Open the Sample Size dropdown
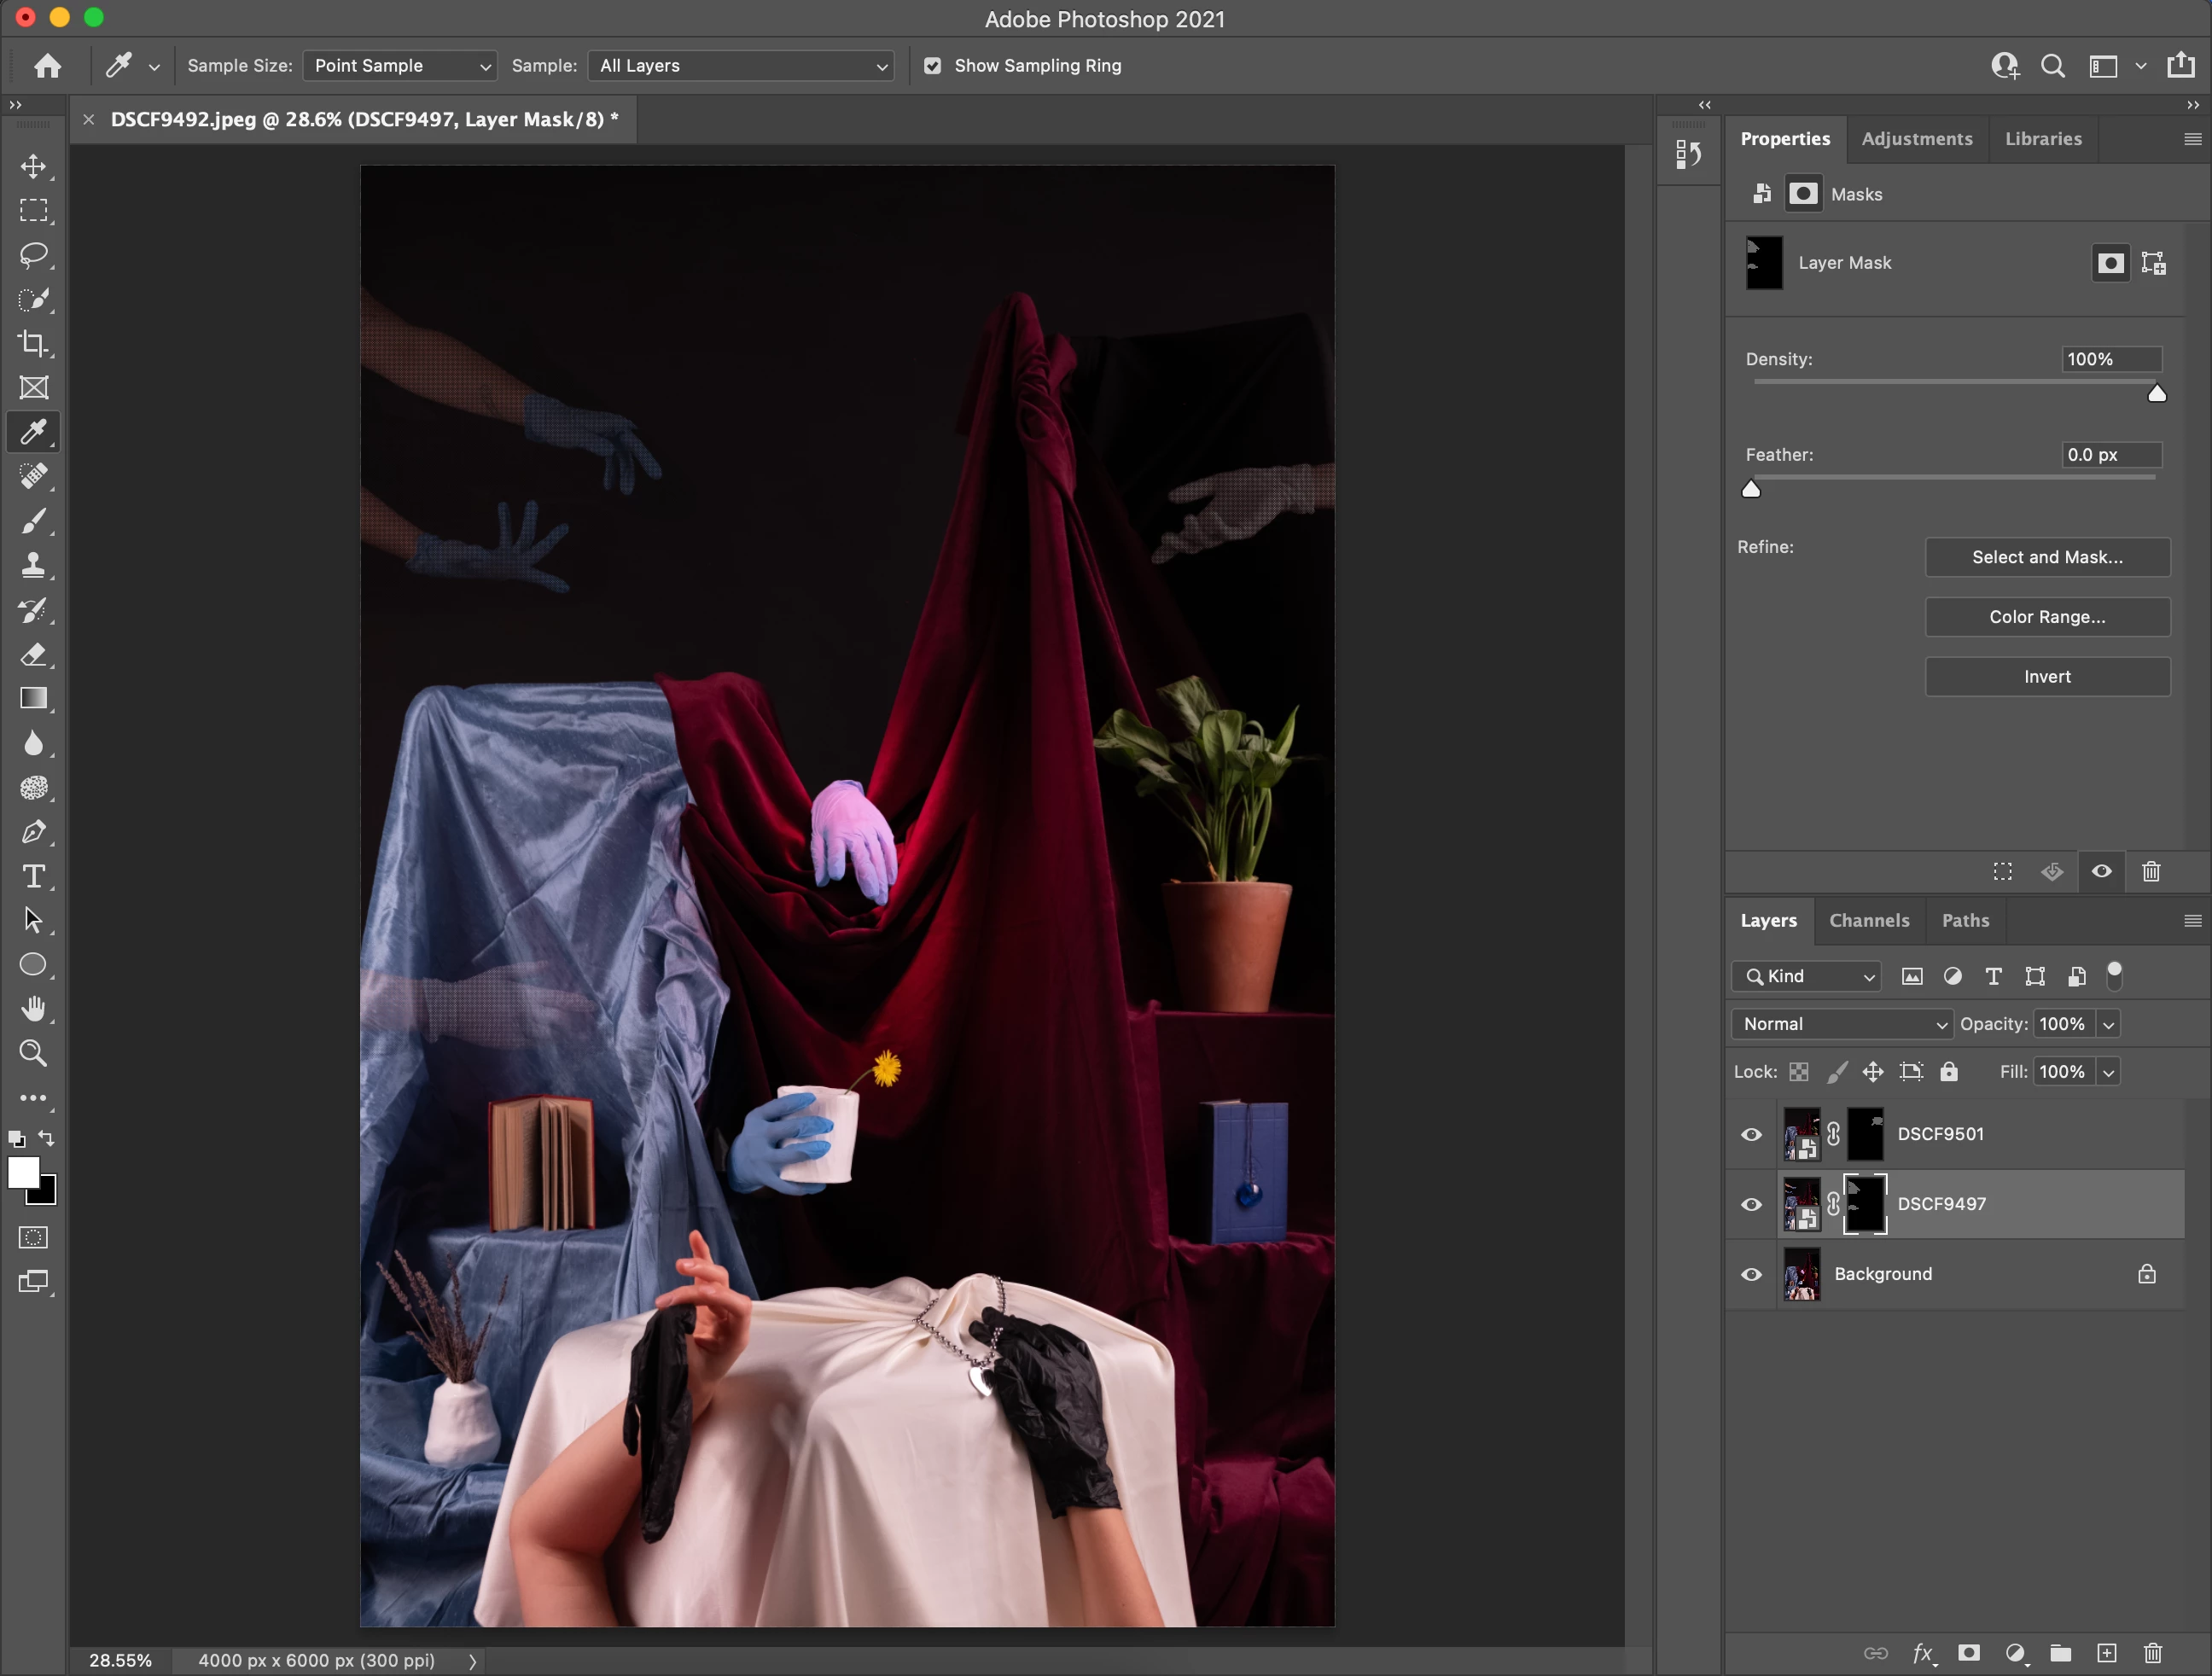The image size is (2212, 1676). point(400,66)
